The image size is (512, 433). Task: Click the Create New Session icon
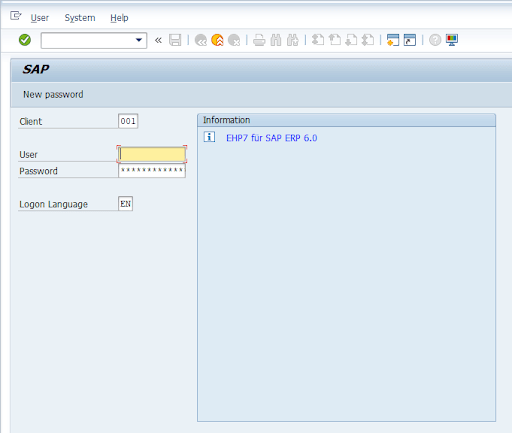[x=393, y=40]
